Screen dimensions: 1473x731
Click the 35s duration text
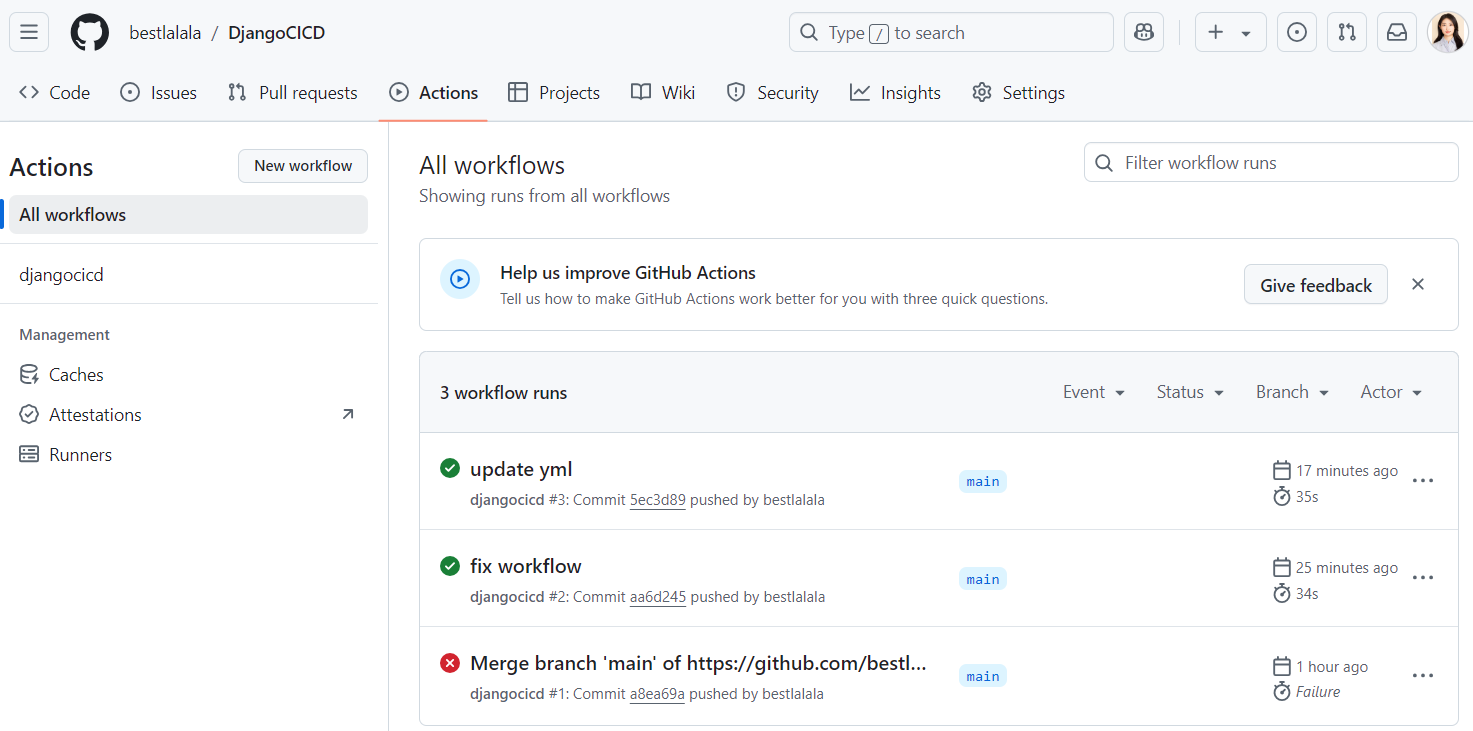click(x=1307, y=496)
